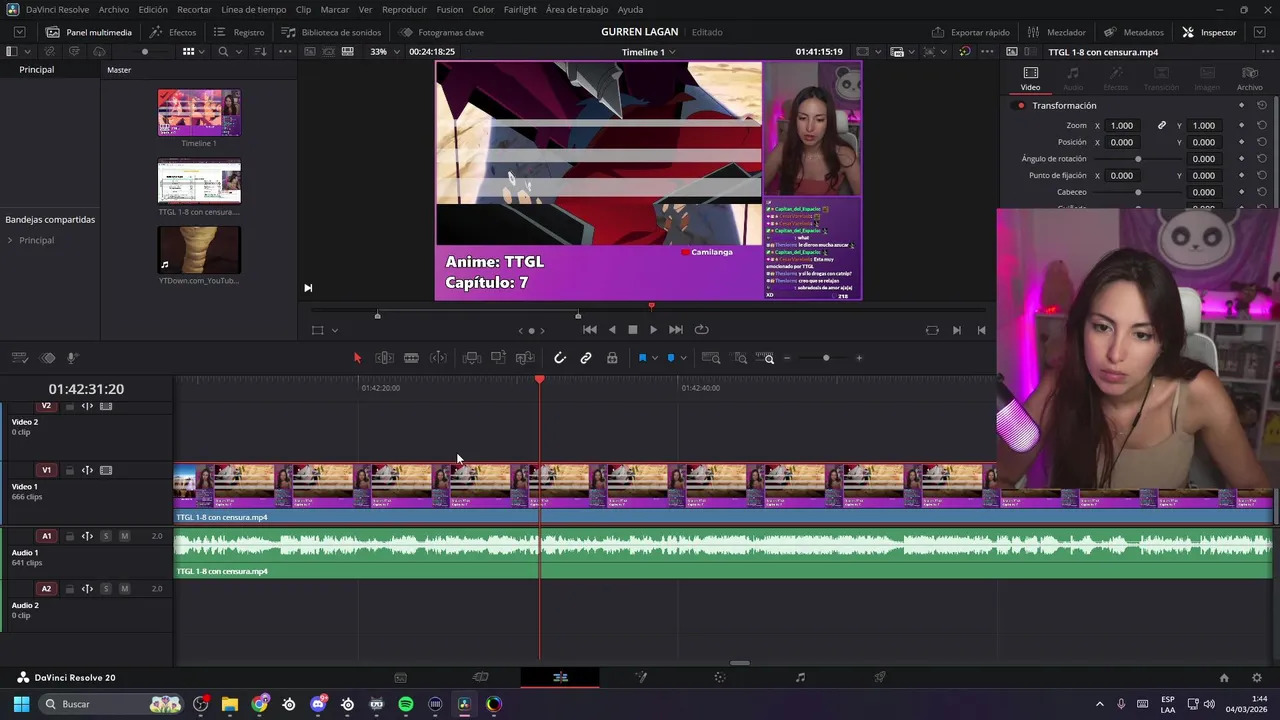Stop playback in viewer
Screen dimensions: 1280x720
coord(632,330)
